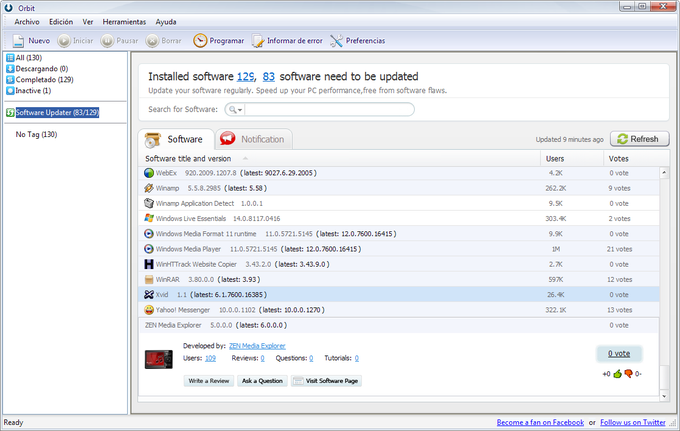This screenshot has height=431, width=680.
Task: Click the Windows Live Essentials flag icon
Action: (149, 219)
